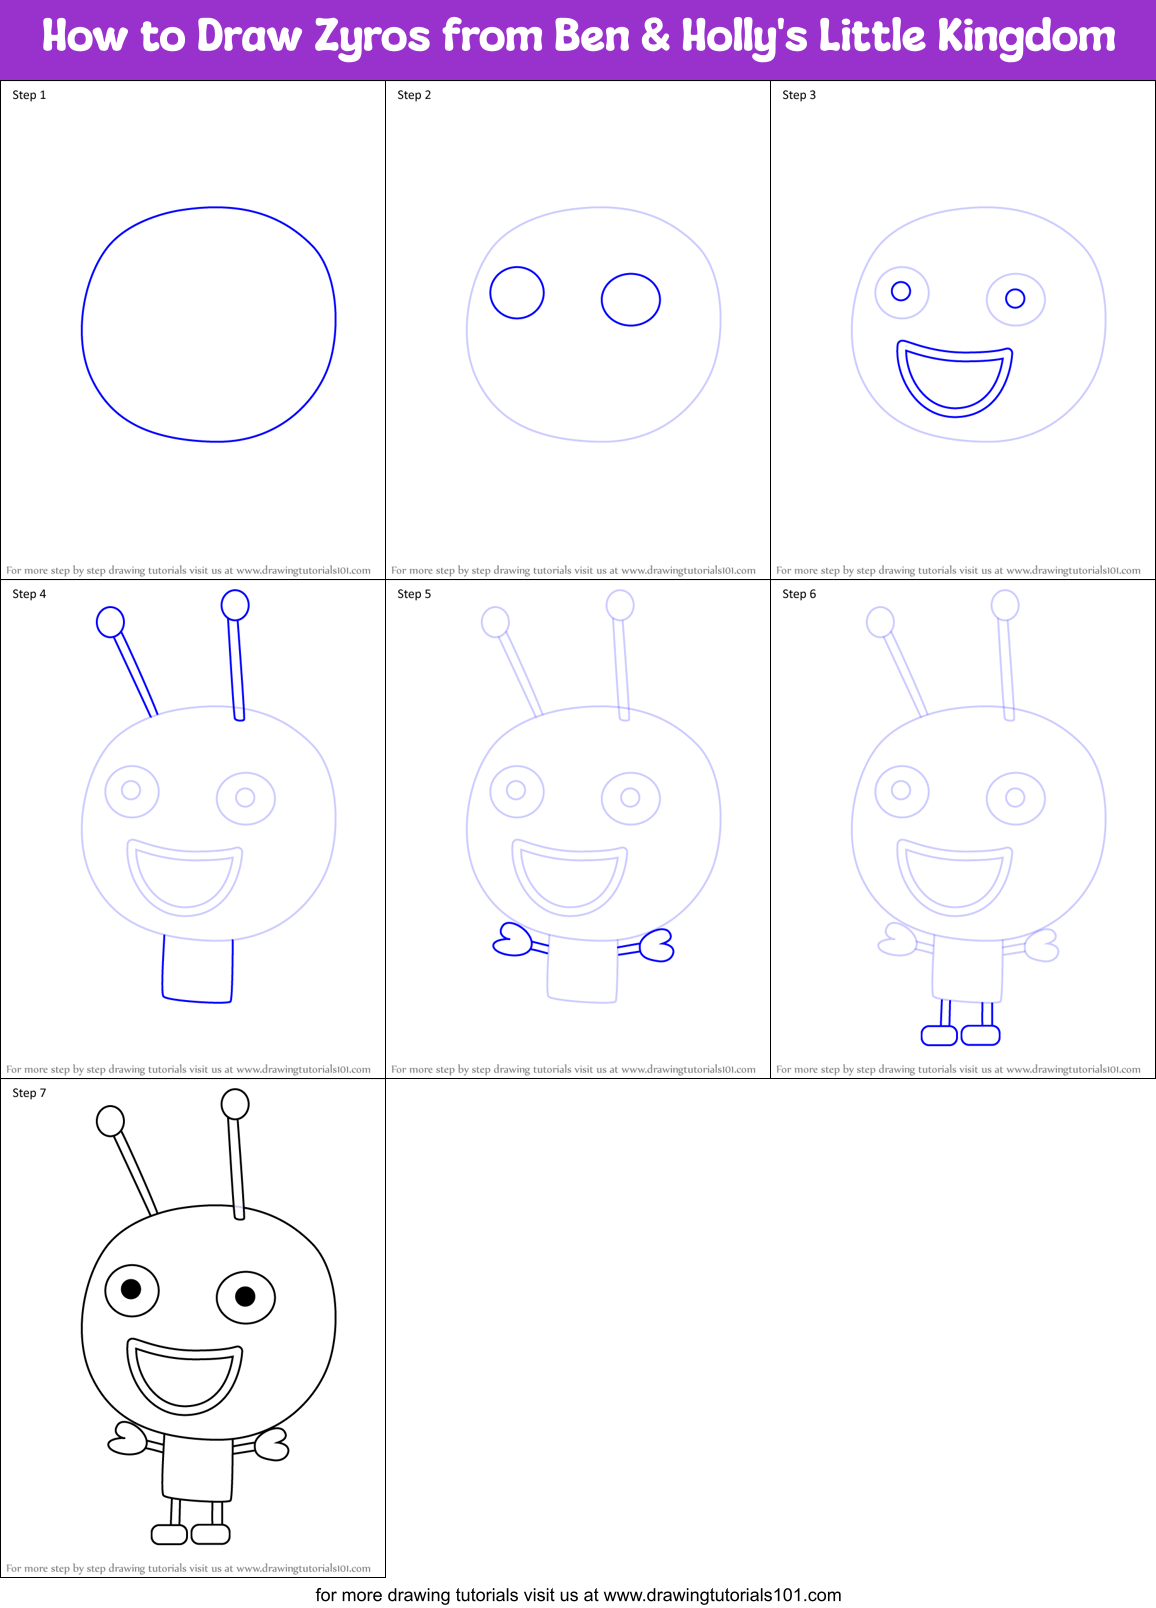The width and height of the screenshot is (1156, 1608).
Task: Click the Step 5 panel tutorial credit line
Action: [x=573, y=1070]
